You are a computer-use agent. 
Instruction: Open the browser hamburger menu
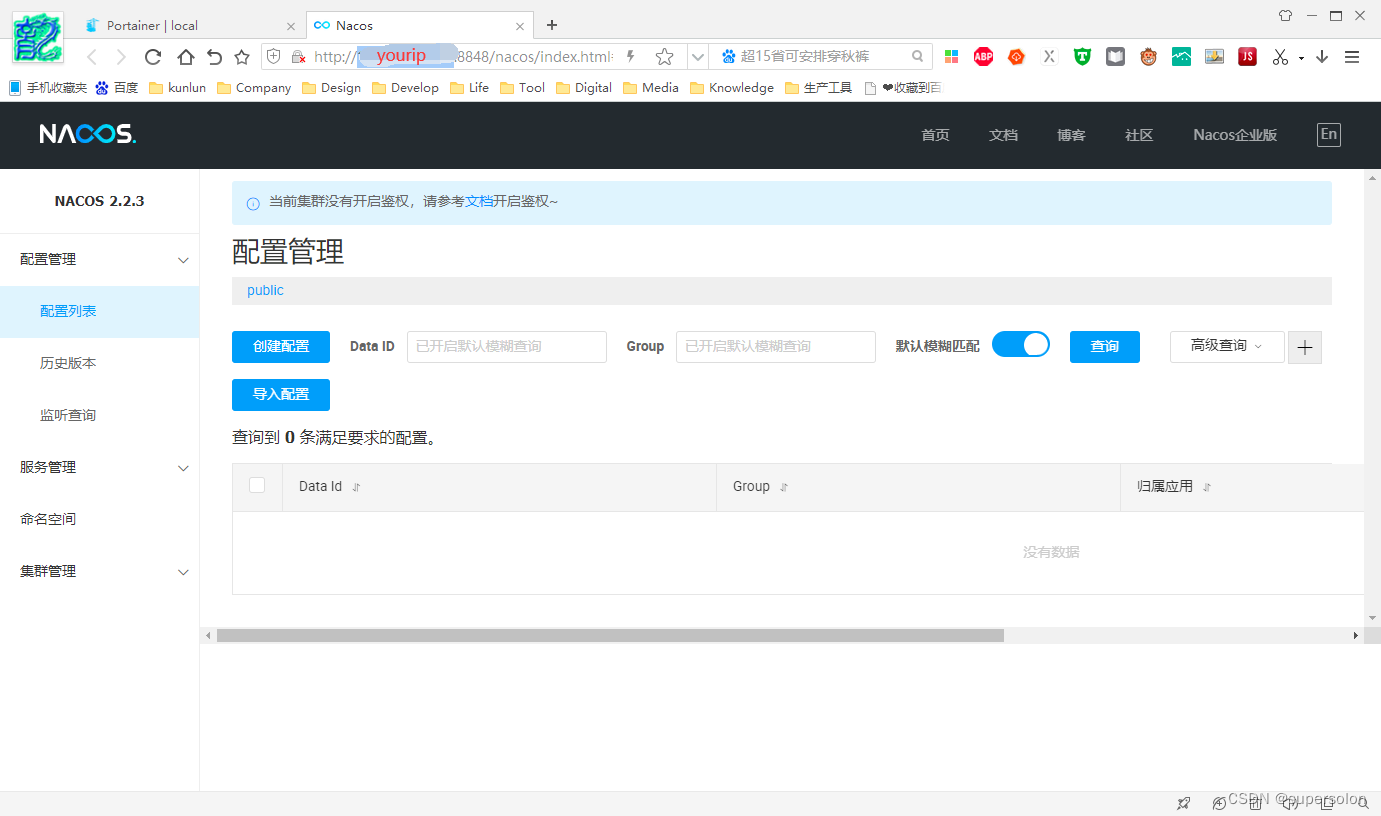point(1352,57)
